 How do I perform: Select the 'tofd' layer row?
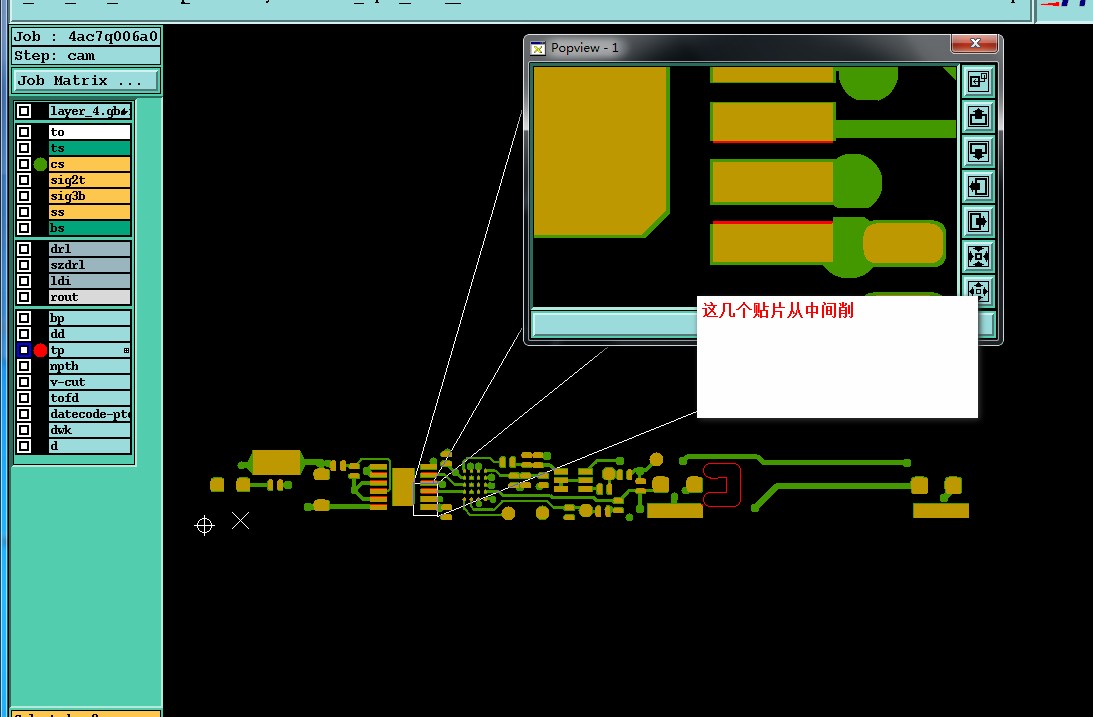point(89,398)
